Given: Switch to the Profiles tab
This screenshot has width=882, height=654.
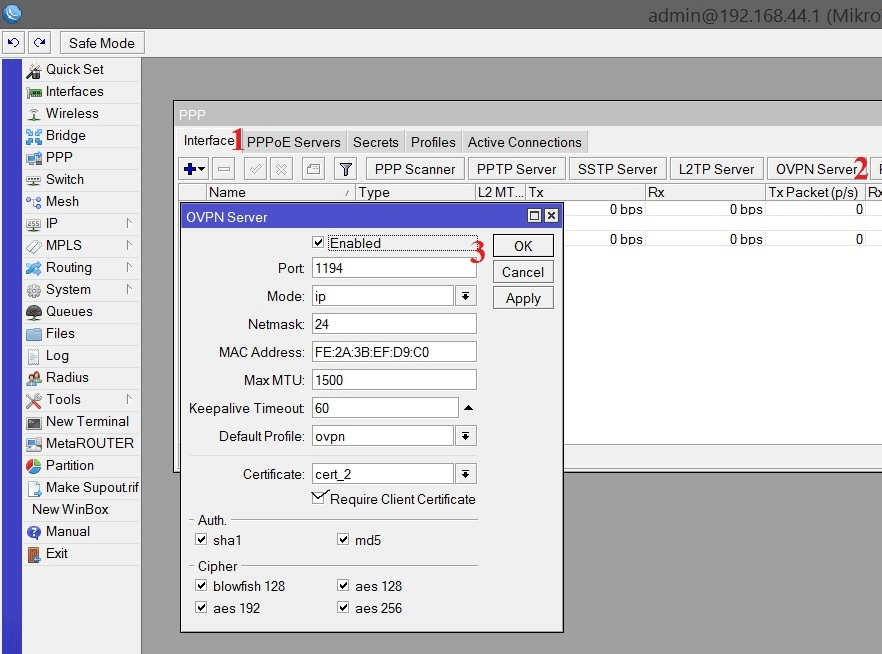Looking at the screenshot, I should [x=433, y=142].
